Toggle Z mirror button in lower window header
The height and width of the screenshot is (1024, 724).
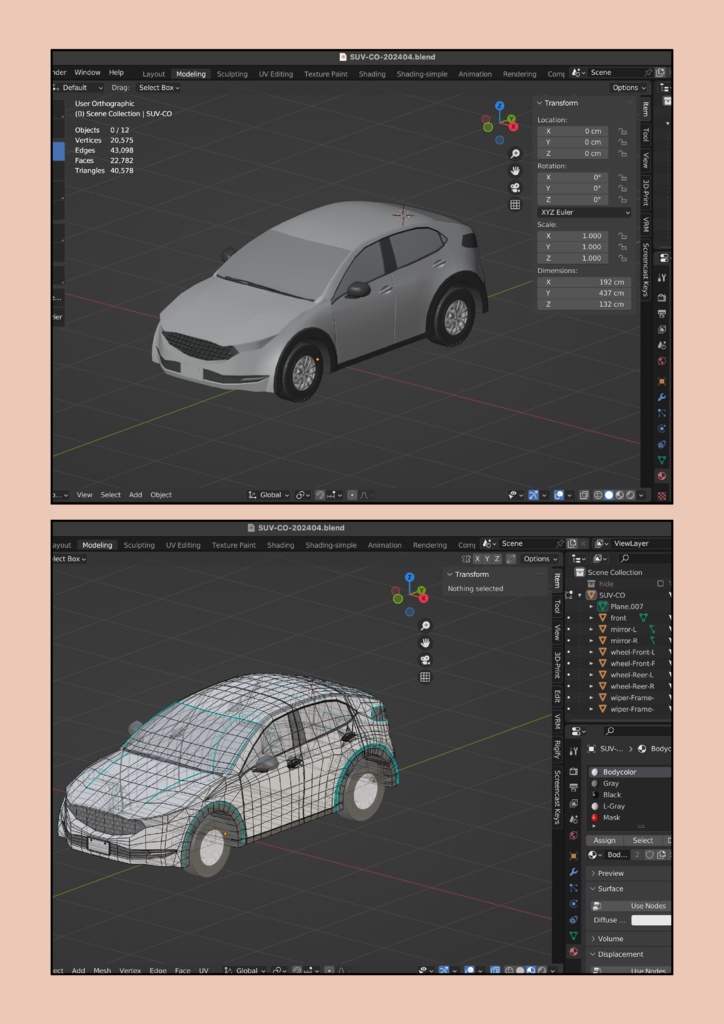[497, 559]
